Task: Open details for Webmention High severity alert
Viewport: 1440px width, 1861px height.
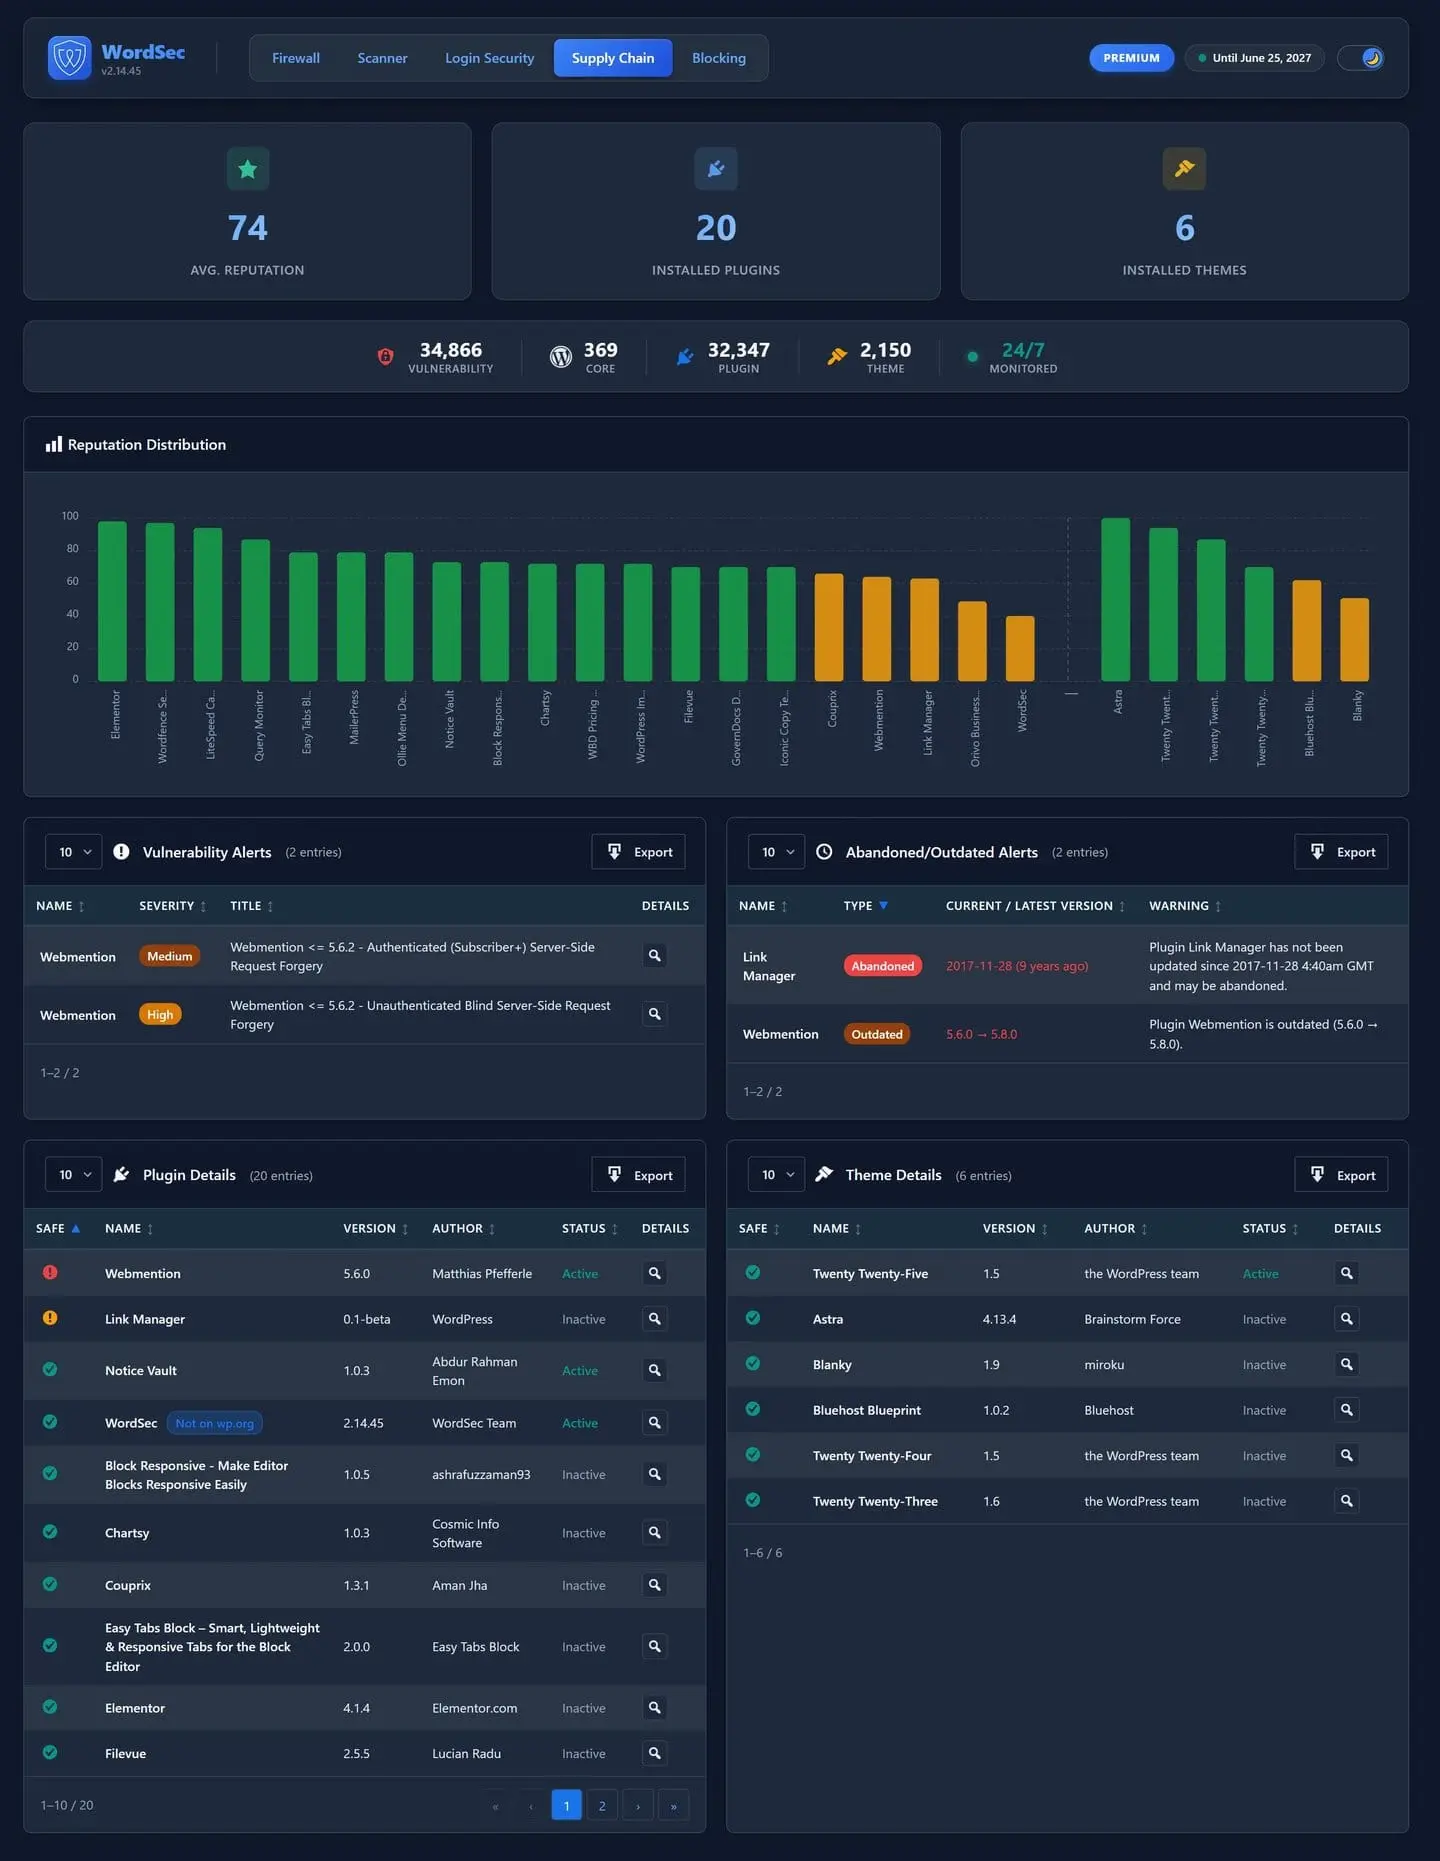Action: (655, 1014)
